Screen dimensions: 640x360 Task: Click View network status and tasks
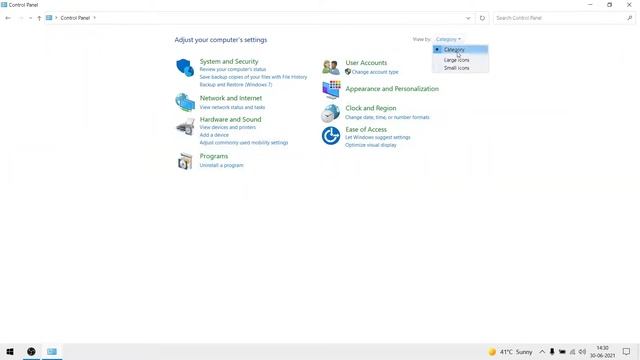tap(232, 107)
